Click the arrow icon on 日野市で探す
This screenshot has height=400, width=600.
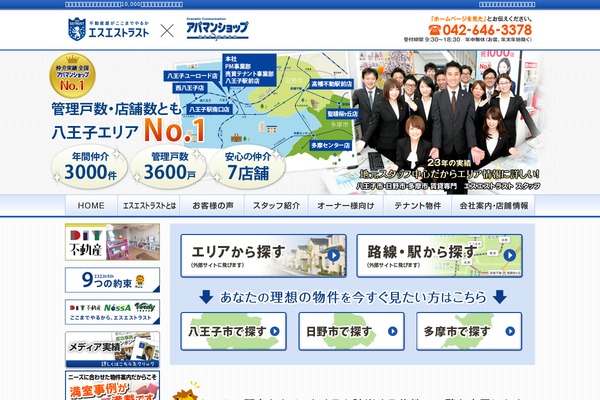393,331
